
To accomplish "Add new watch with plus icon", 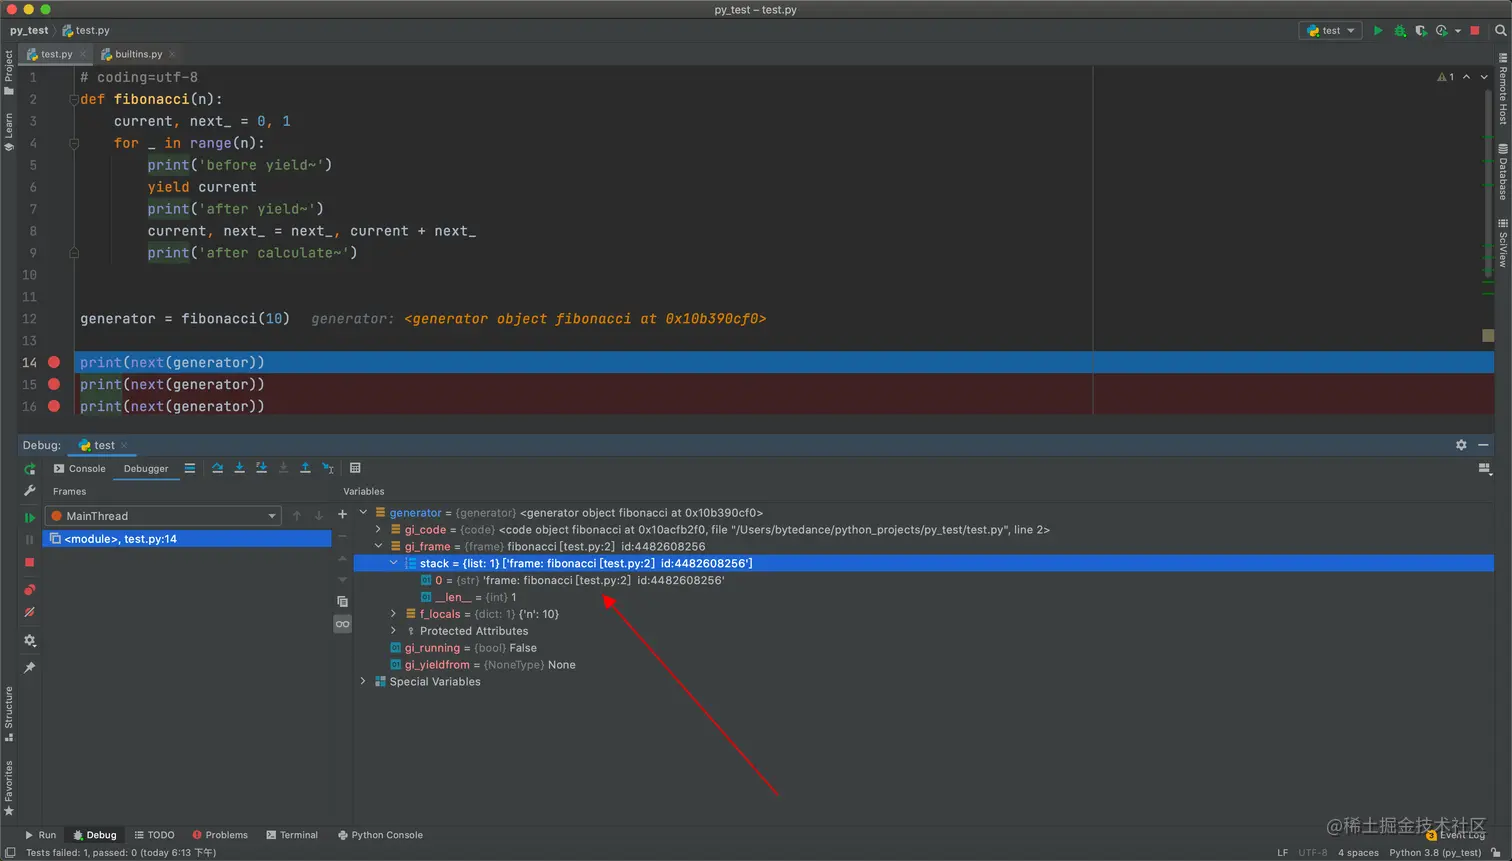I will [x=342, y=514].
